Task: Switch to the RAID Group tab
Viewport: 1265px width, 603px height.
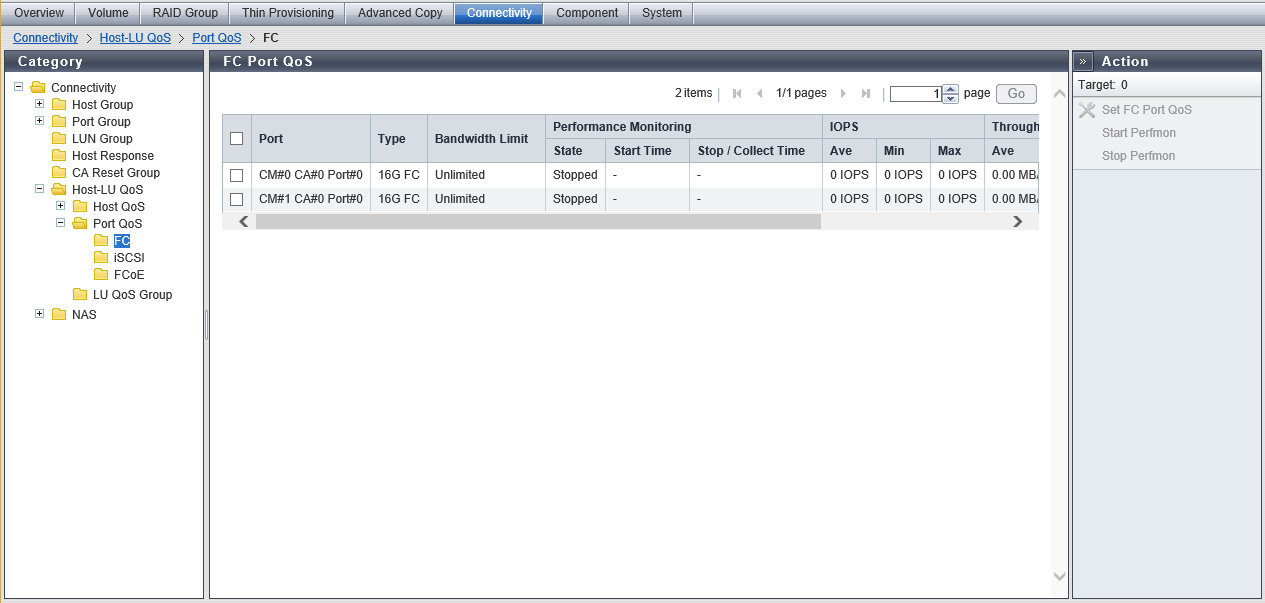Action: tap(185, 13)
